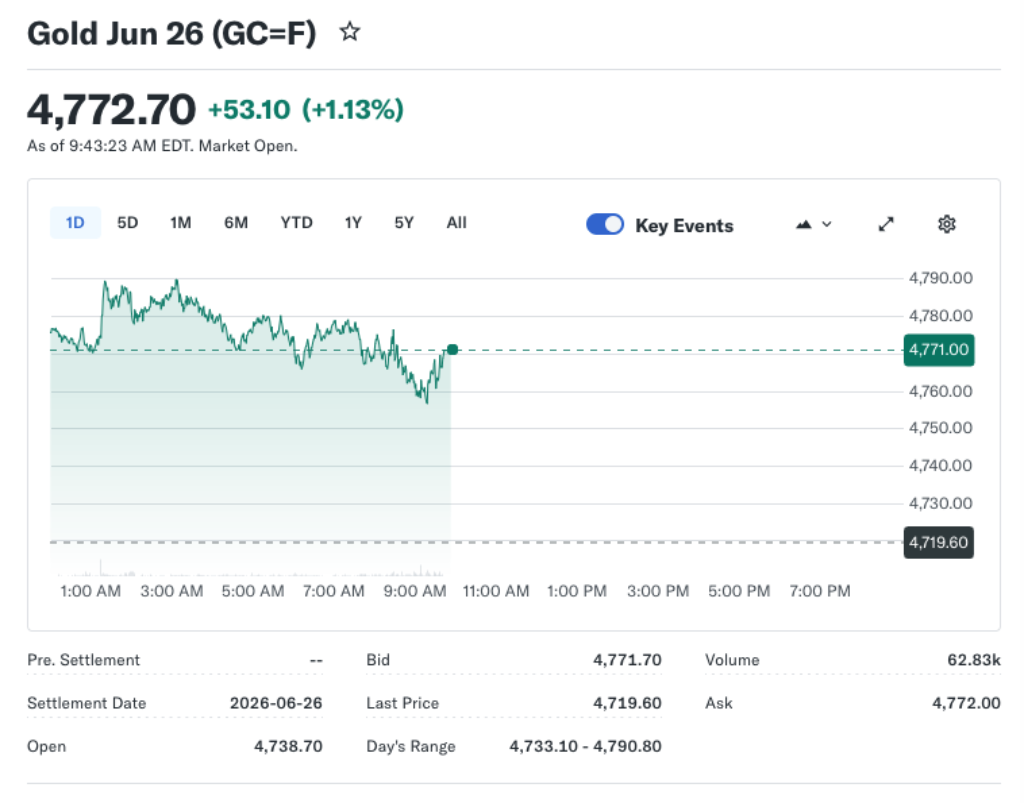Switch to the YTD timeframe tab
Viewport: 1024px width, 803px height.
(296, 223)
